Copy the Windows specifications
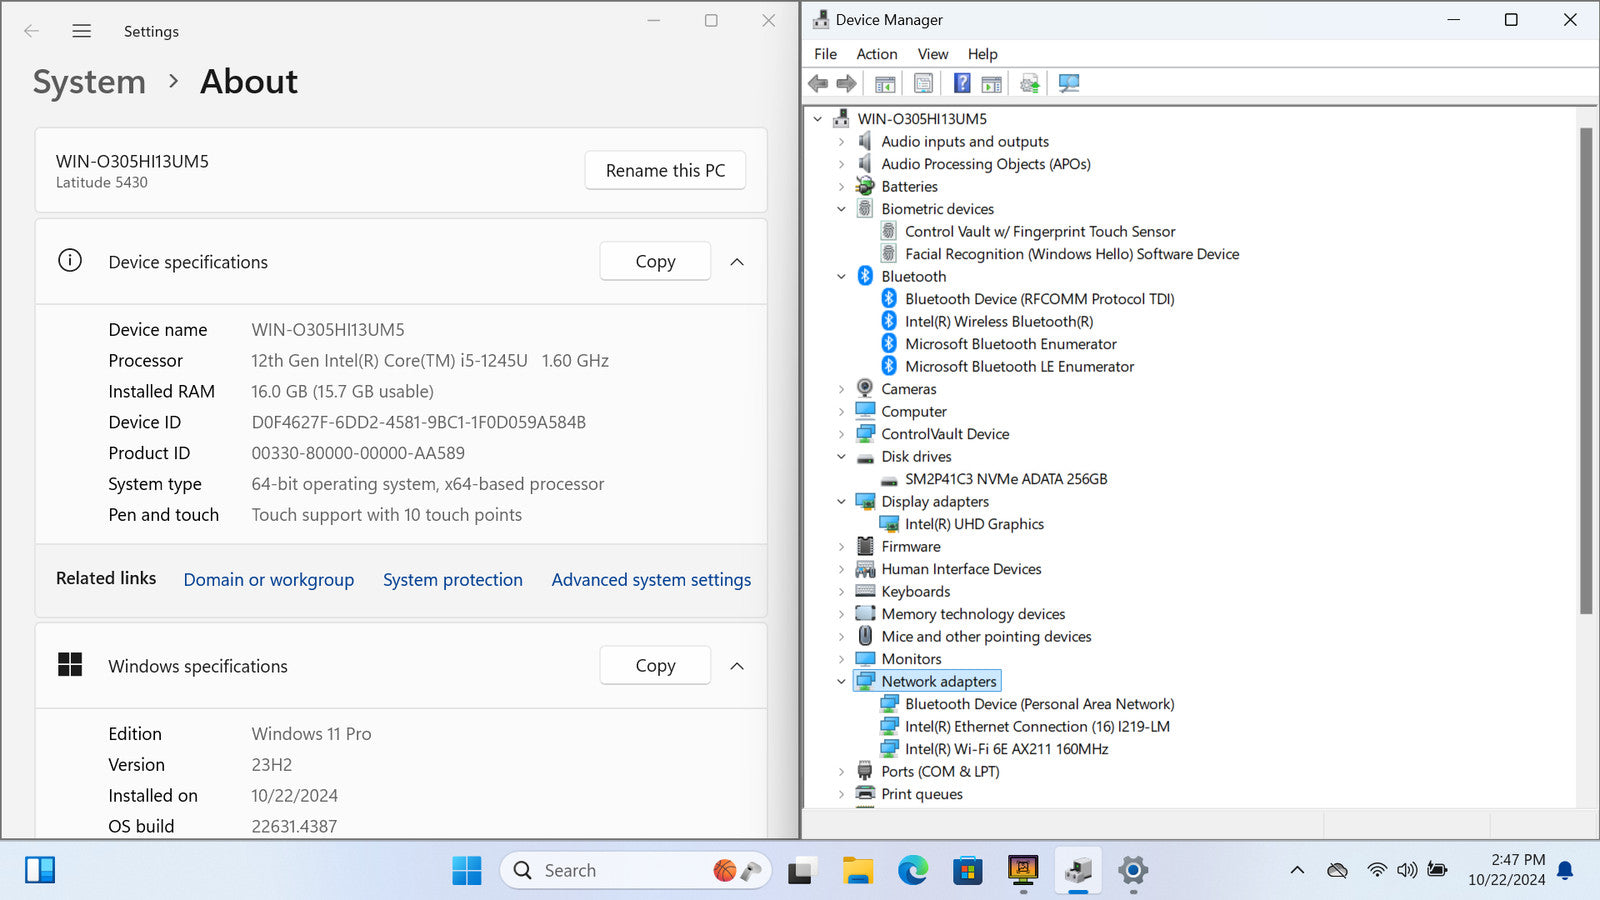 (x=655, y=666)
